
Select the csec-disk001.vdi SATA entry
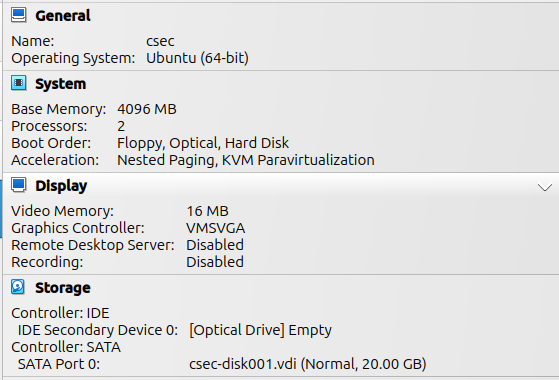(x=308, y=364)
